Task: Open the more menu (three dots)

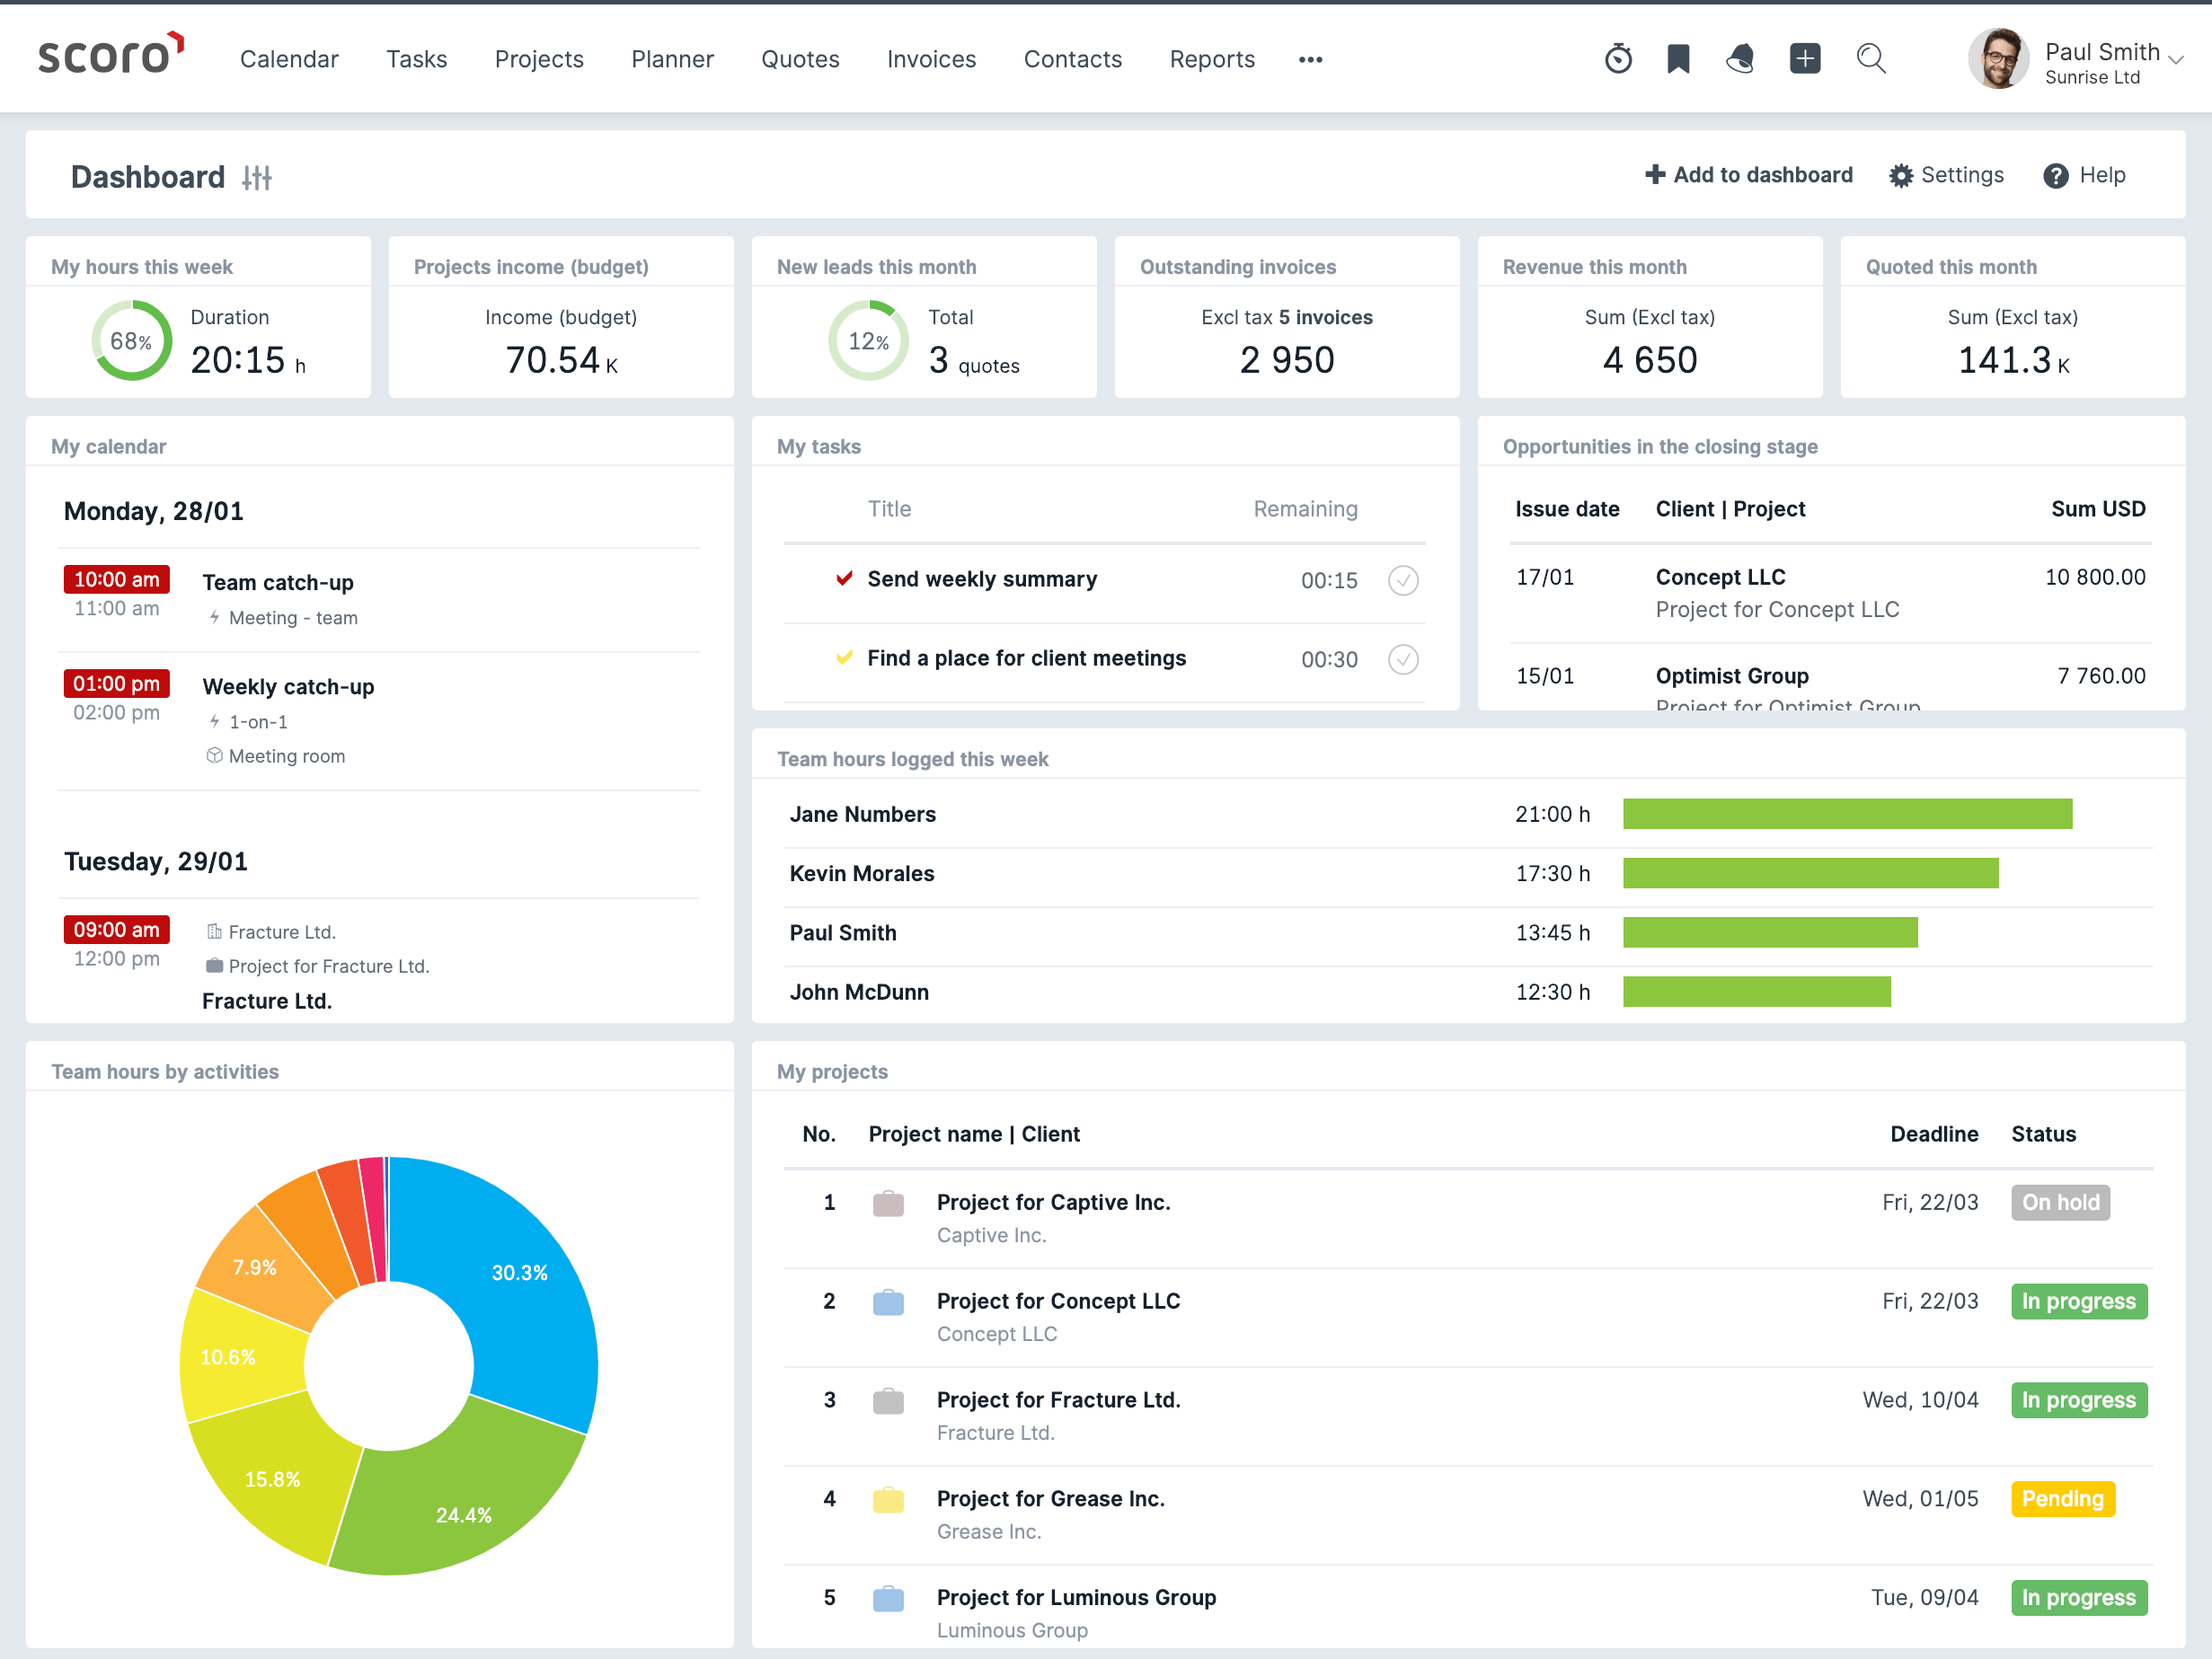Action: [1310, 60]
